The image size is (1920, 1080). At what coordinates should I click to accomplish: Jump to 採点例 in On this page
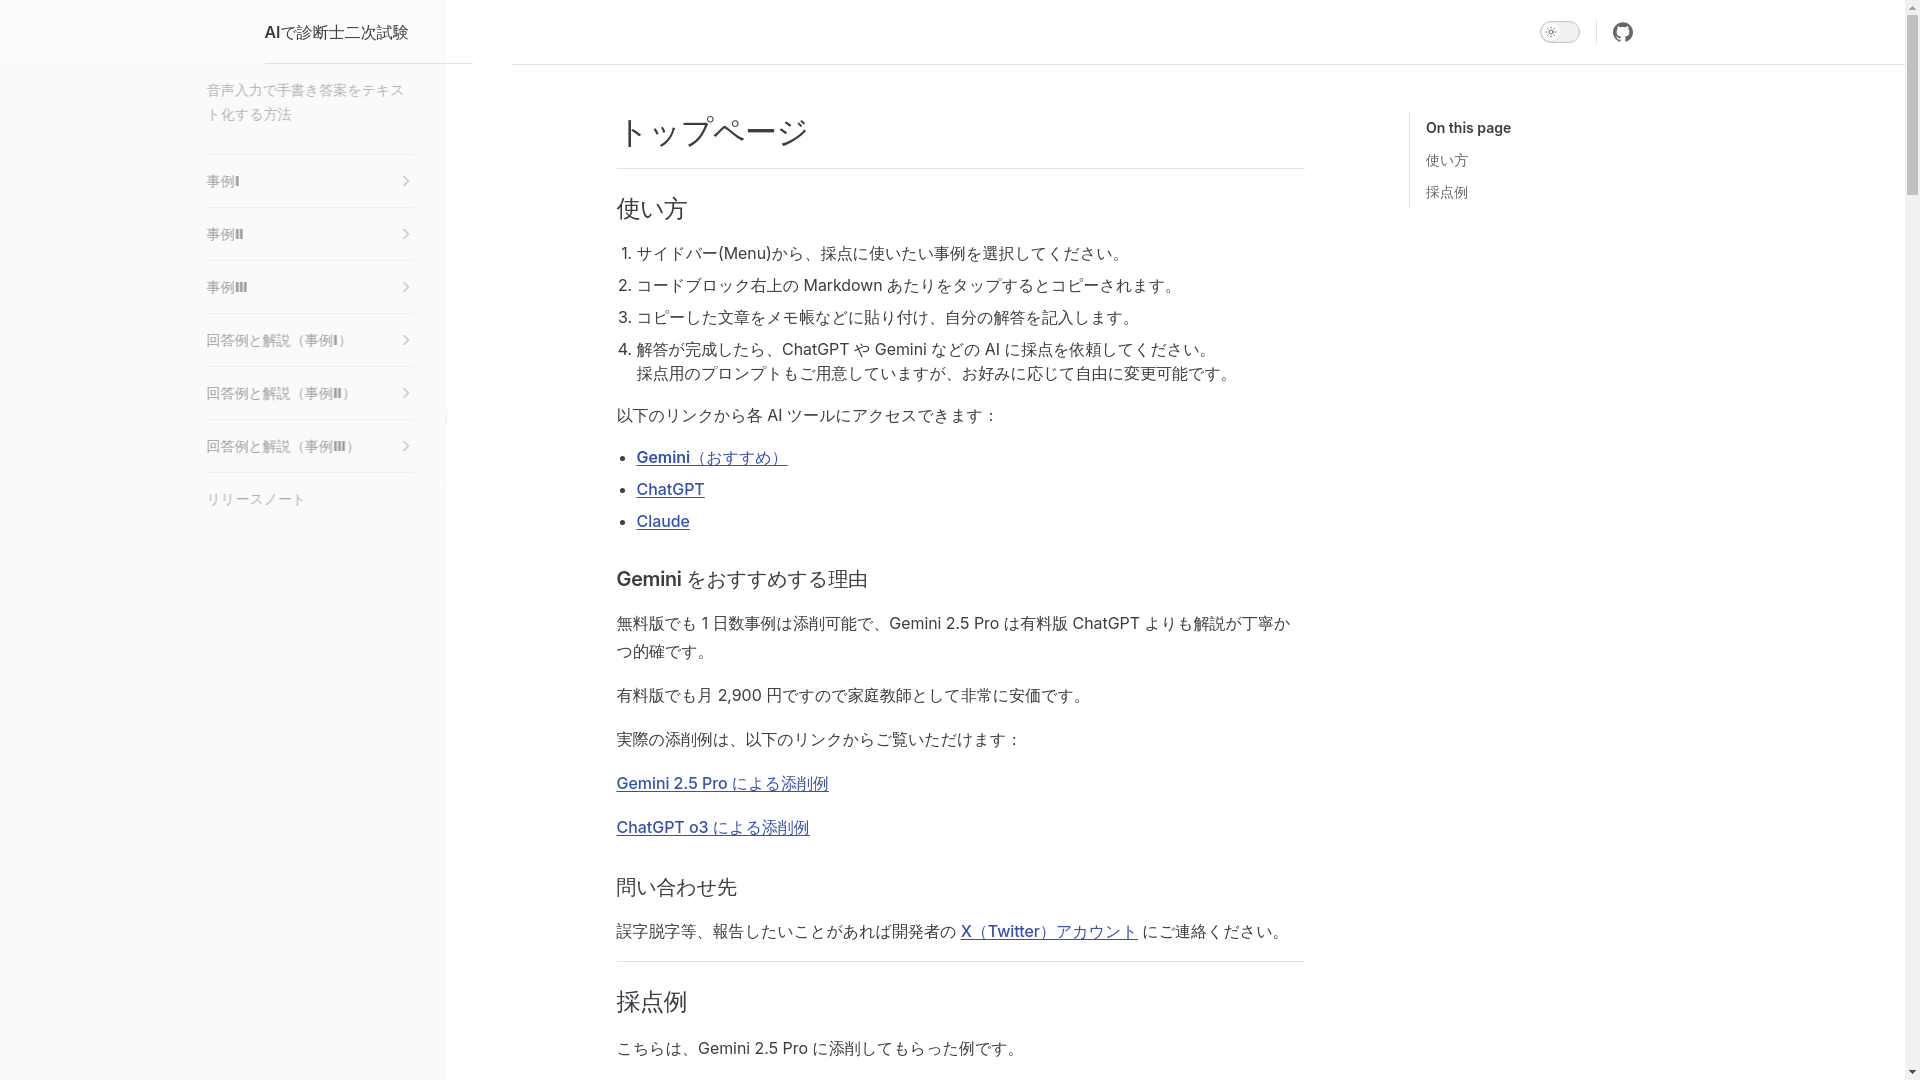tap(1447, 192)
